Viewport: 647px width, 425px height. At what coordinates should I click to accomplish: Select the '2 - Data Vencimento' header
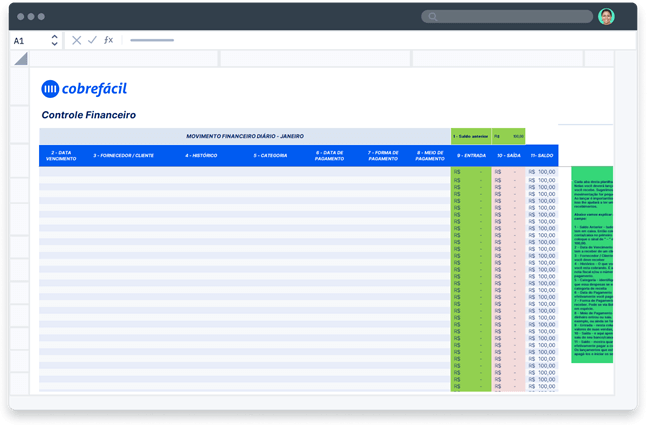[61, 156]
